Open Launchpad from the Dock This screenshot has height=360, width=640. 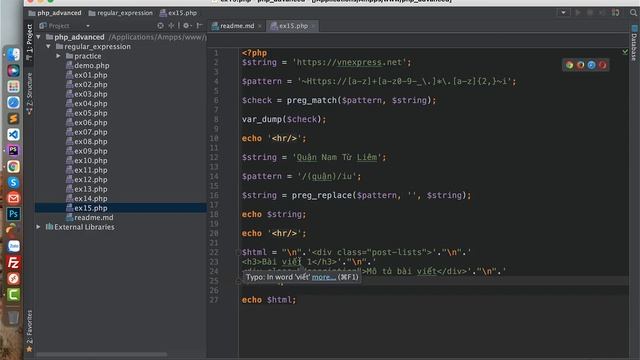coord(13,87)
